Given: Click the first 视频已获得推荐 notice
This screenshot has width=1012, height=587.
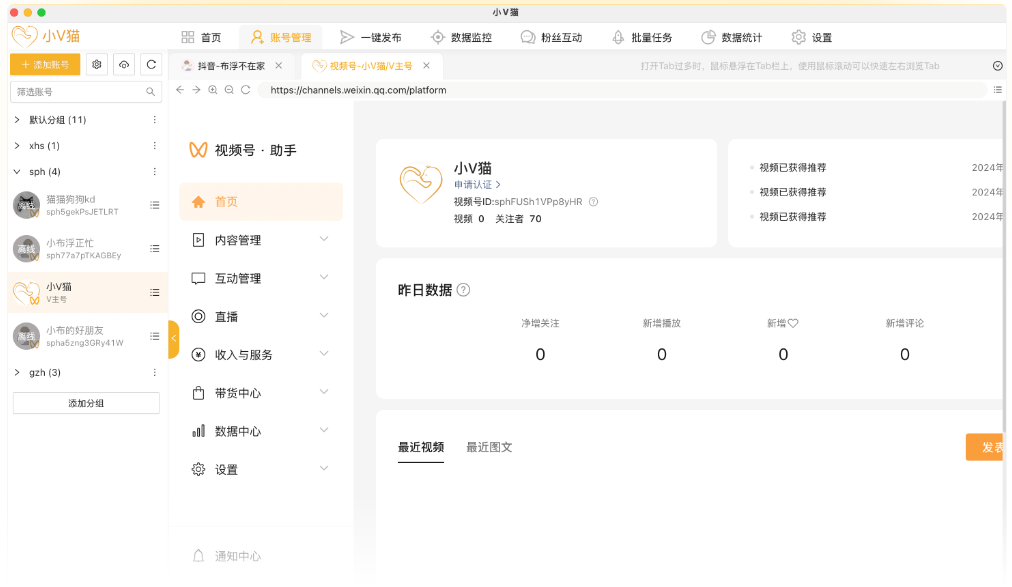Looking at the screenshot, I should click(x=793, y=168).
